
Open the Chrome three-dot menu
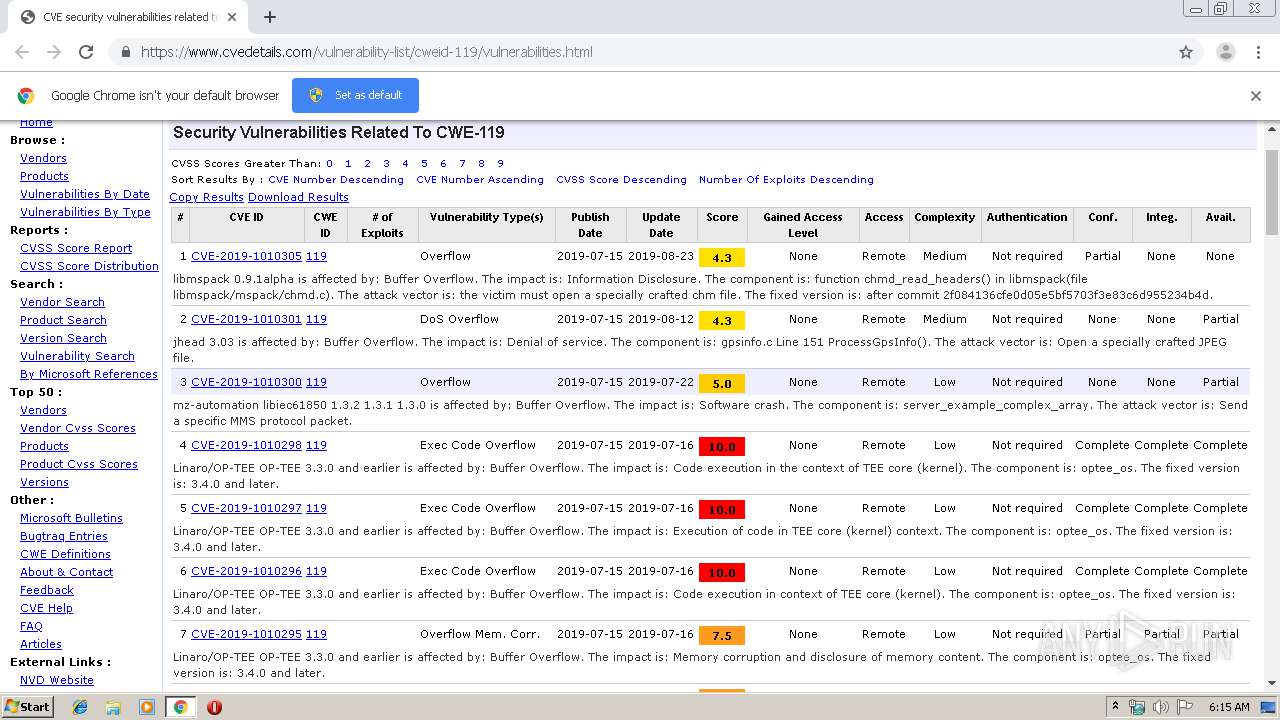click(x=1258, y=52)
